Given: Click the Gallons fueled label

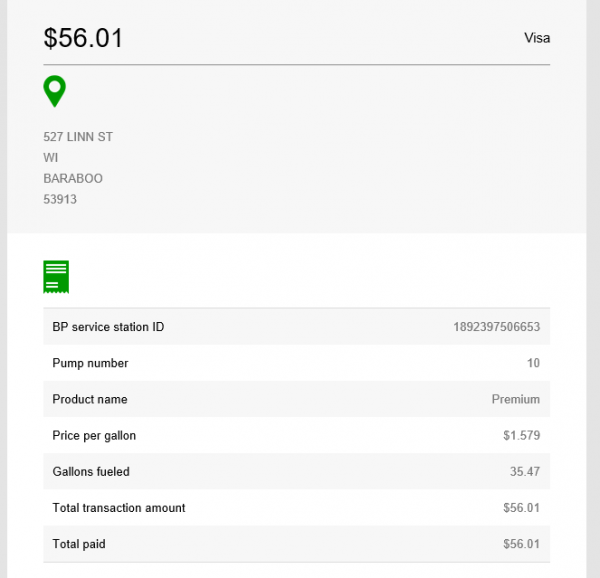Looking at the screenshot, I should (91, 471).
